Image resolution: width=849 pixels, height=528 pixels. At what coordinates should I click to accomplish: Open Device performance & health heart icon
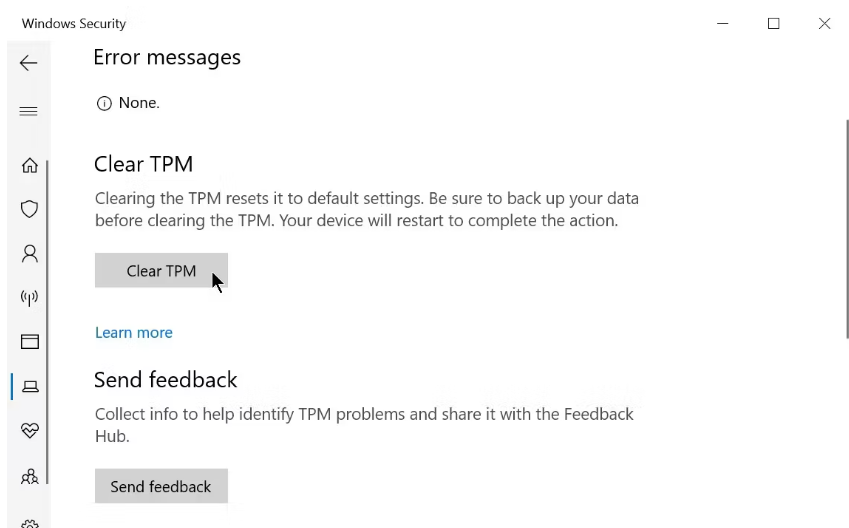point(30,431)
